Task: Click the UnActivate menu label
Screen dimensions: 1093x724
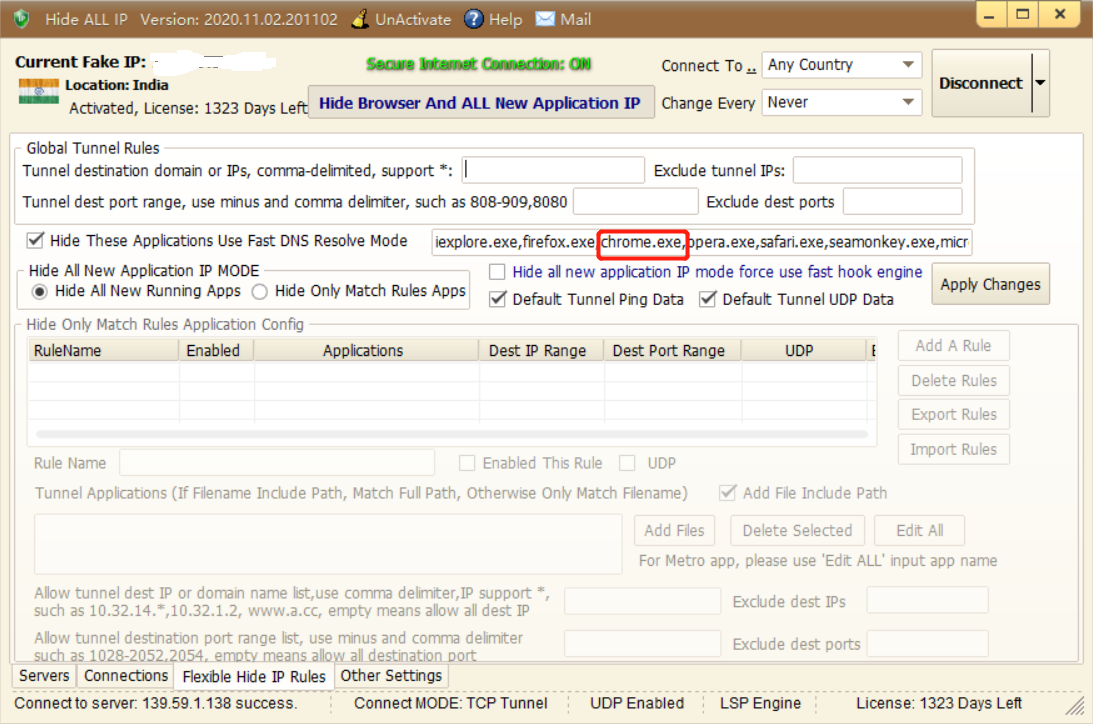Action: (413, 20)
